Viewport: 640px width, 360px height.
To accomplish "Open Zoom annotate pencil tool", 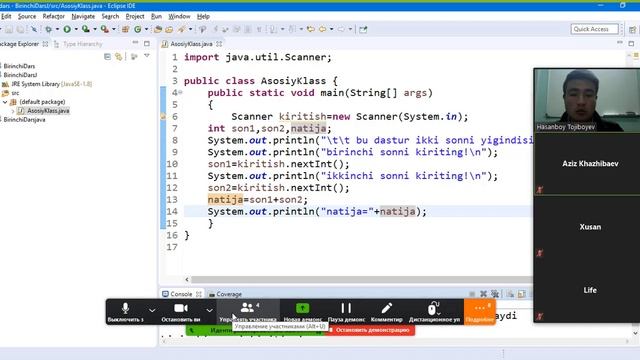I will click(387, 312).
